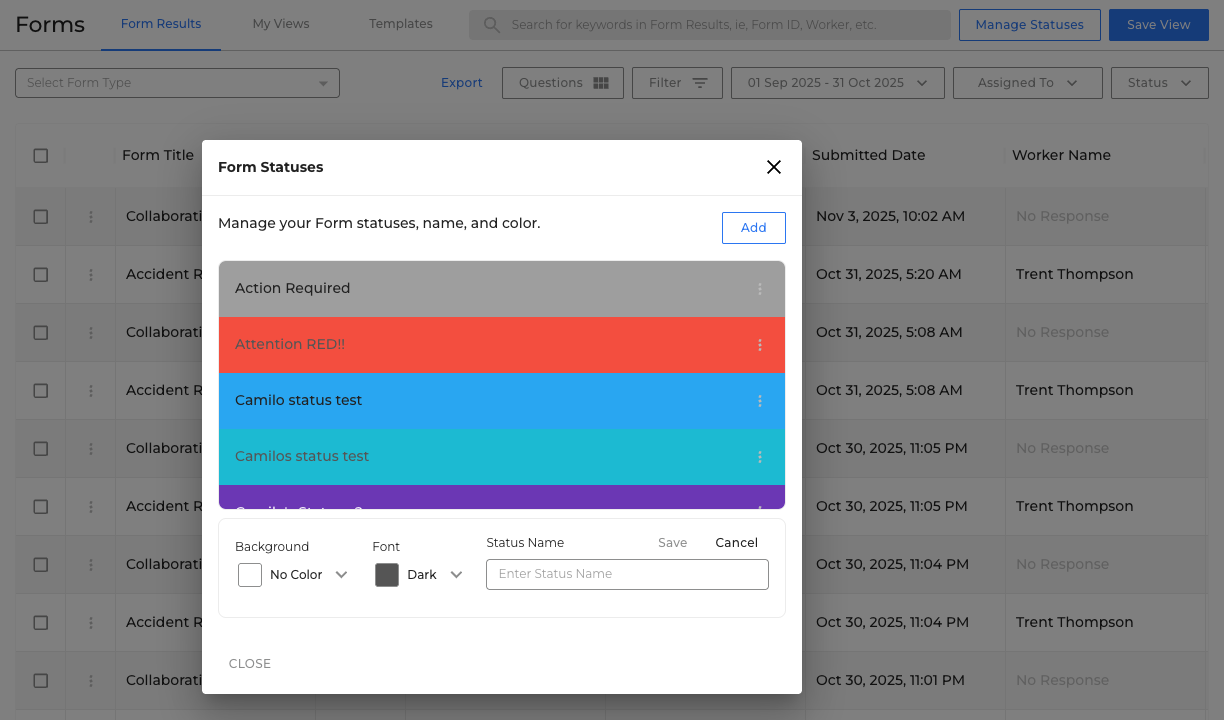Click the search magnifier icon
1224x720 pixels.
pos(491,25)
